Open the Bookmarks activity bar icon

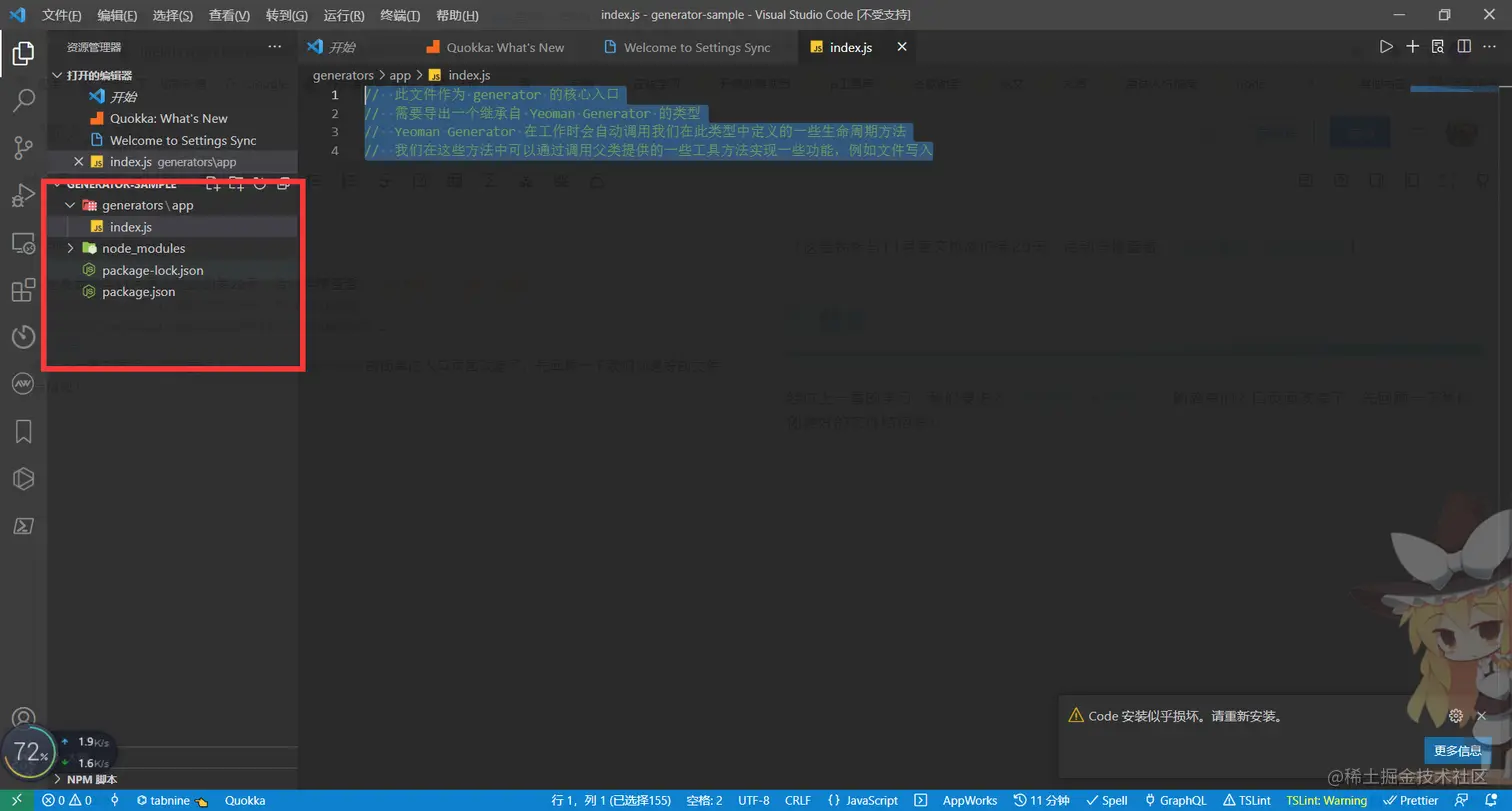coord(23,431)
